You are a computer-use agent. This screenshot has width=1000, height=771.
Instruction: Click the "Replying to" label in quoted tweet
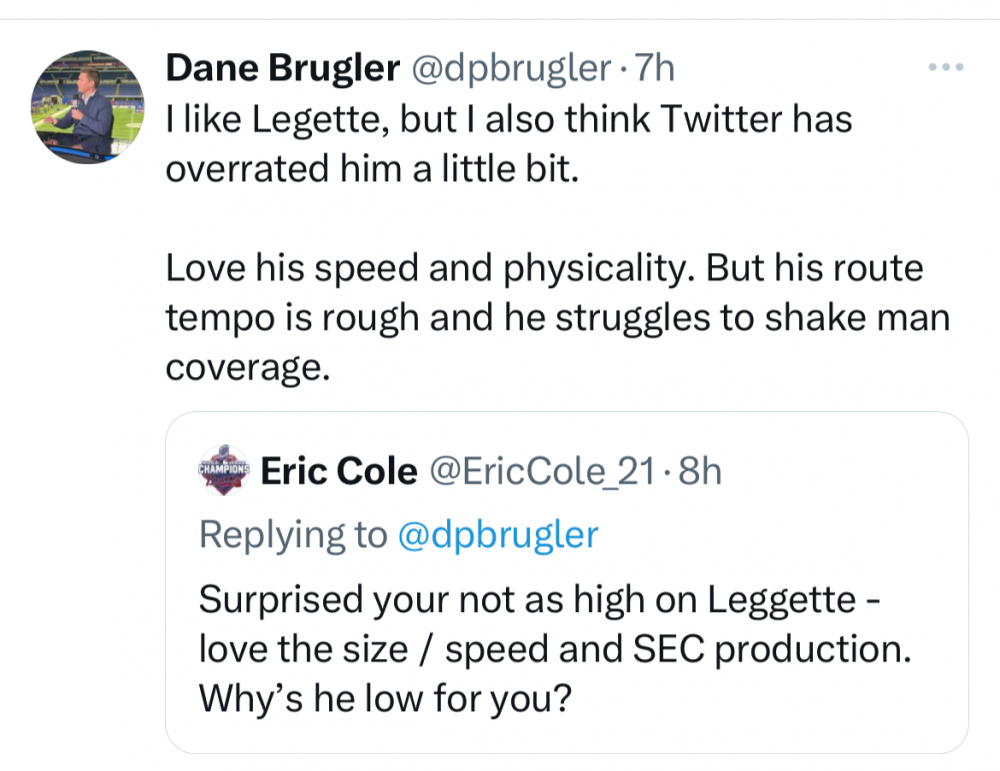pyautogui.click(x=293, y=535)
